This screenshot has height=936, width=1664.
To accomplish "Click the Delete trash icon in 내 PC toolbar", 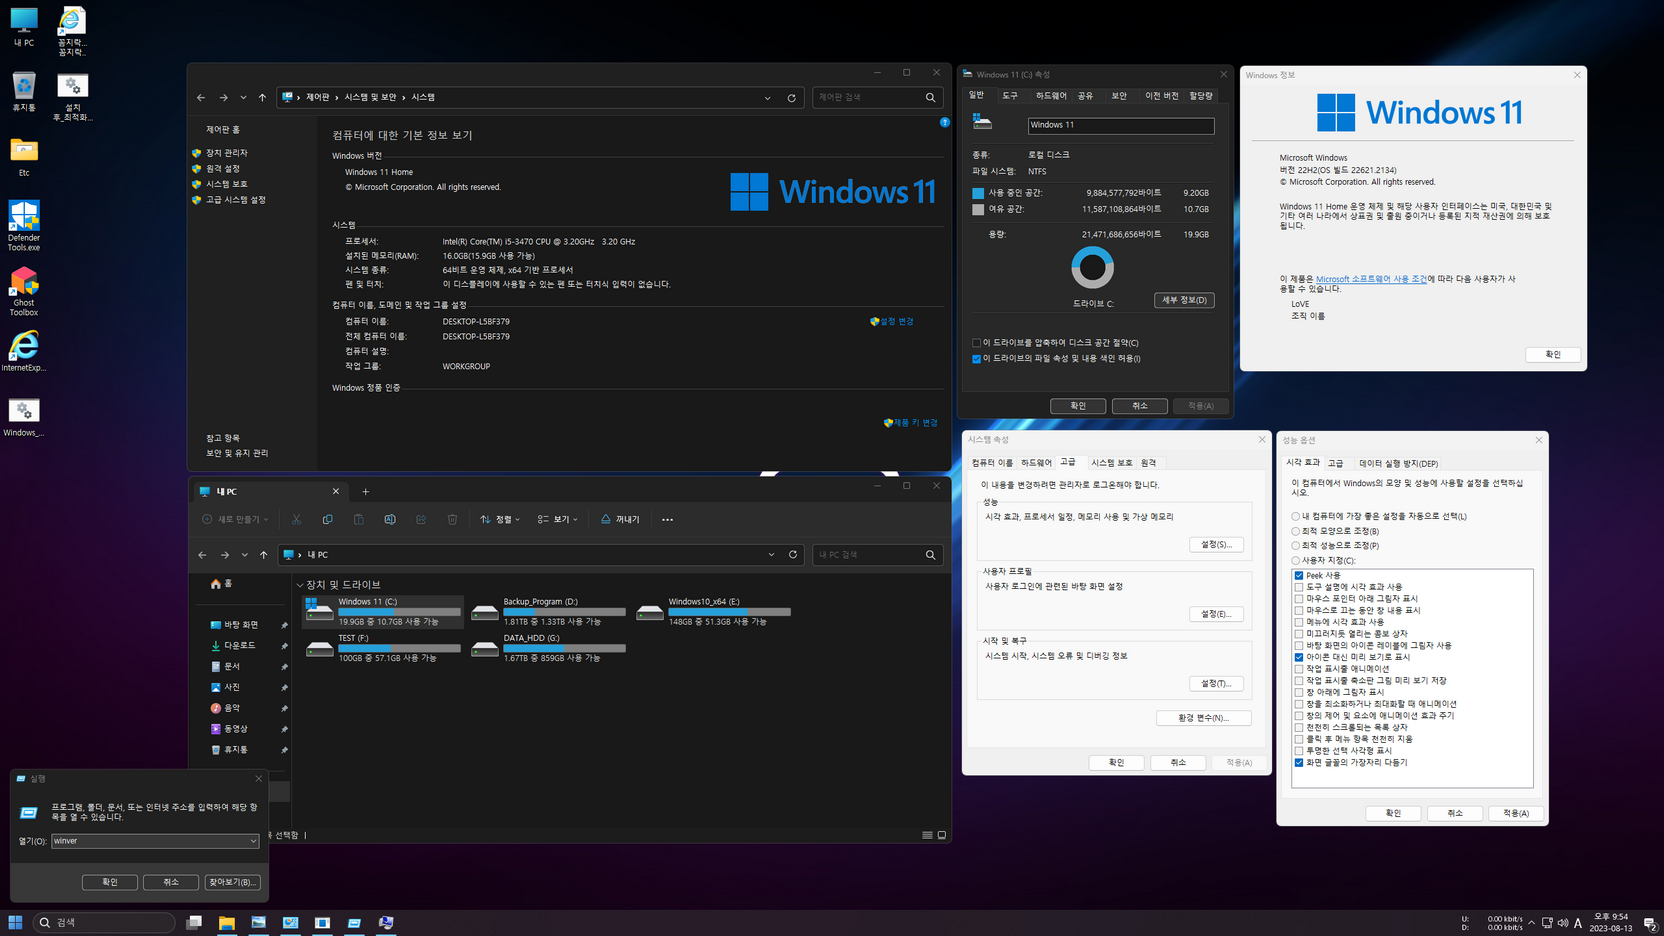I will coord(452,519).
